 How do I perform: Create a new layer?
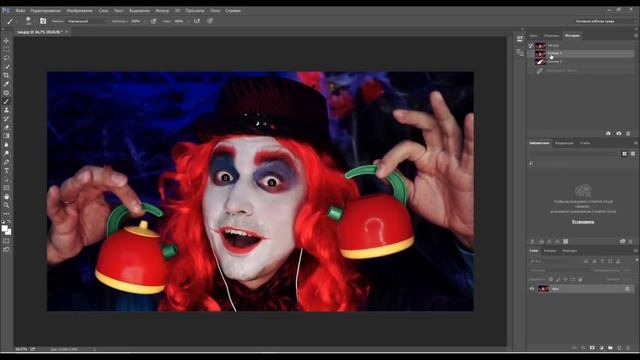click(619, 348)
